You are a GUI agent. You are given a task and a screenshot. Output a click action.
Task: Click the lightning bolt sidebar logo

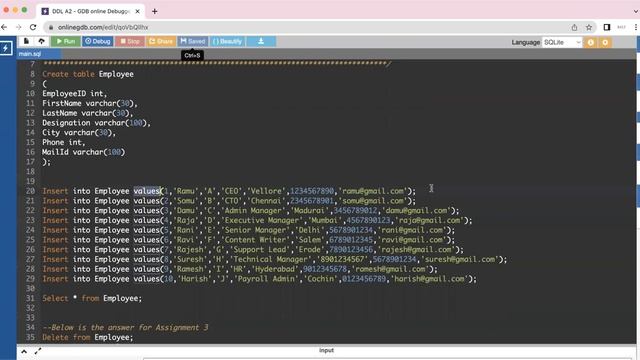(x=6, y=48)
